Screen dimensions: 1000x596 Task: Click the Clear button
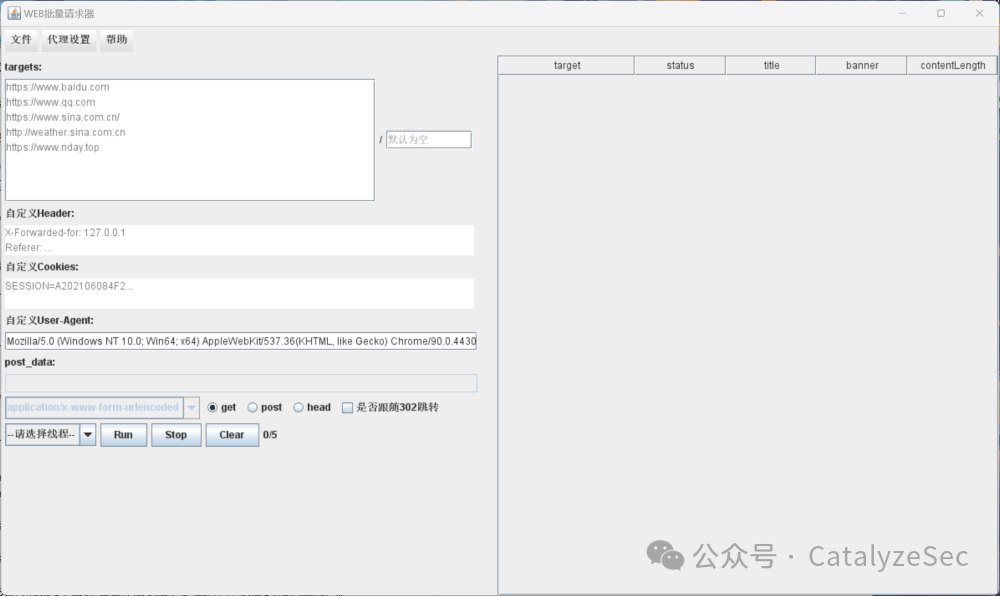pos(232,435)
